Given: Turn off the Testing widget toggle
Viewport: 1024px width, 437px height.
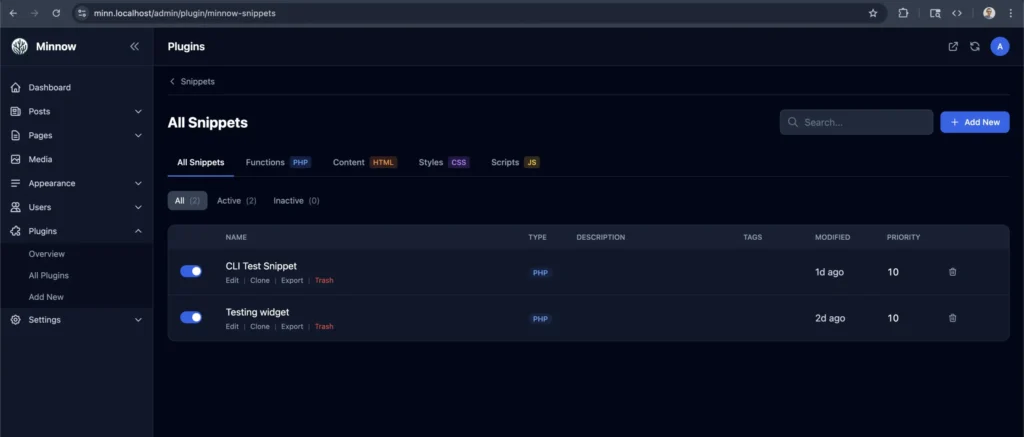Looking at the screenshot, I should (x=191, y=317).
